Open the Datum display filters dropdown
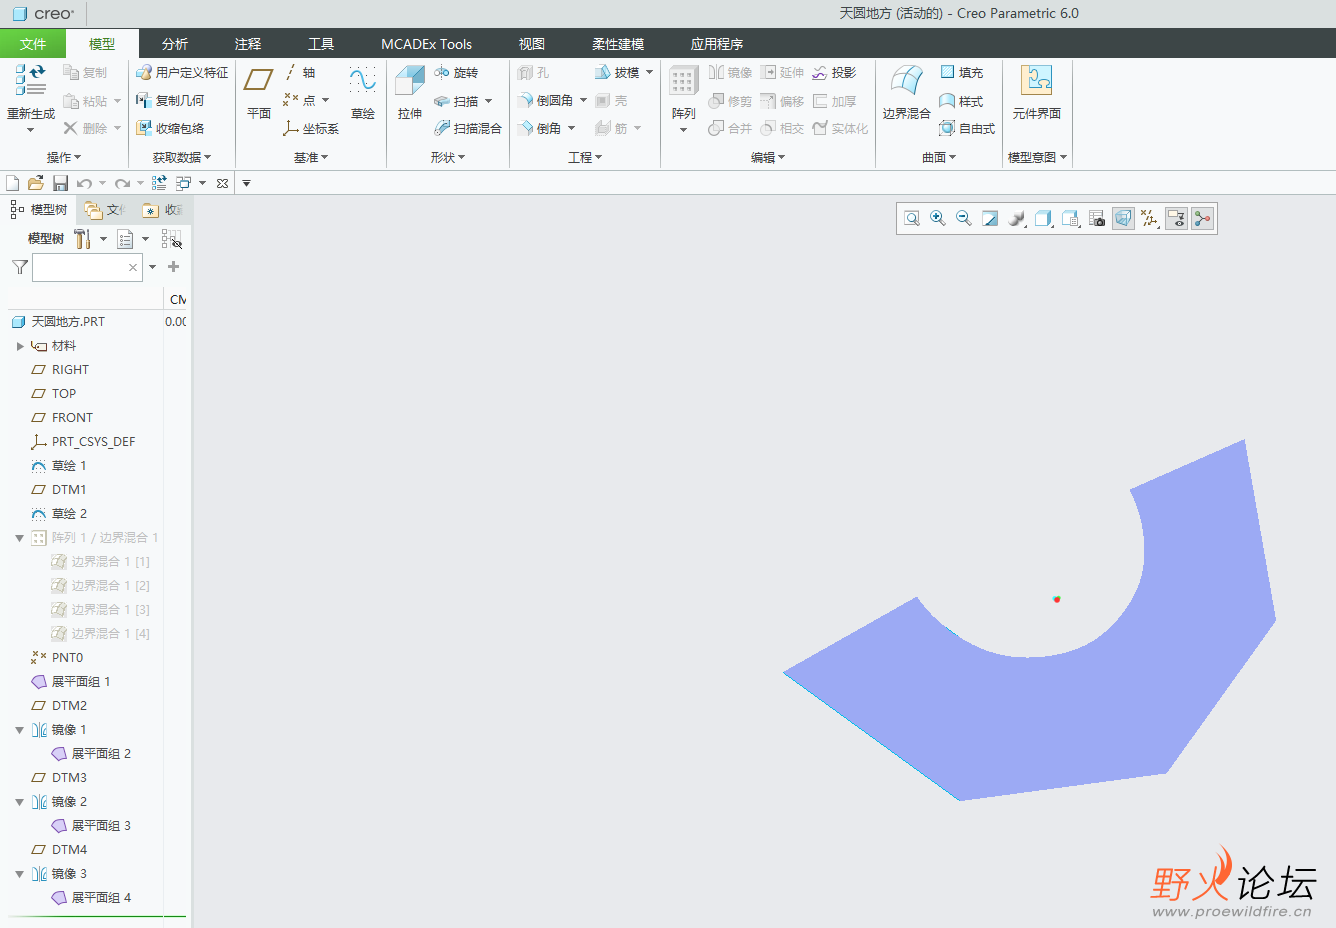The width and height of the screenshot is (1336, 928). 1150,219
